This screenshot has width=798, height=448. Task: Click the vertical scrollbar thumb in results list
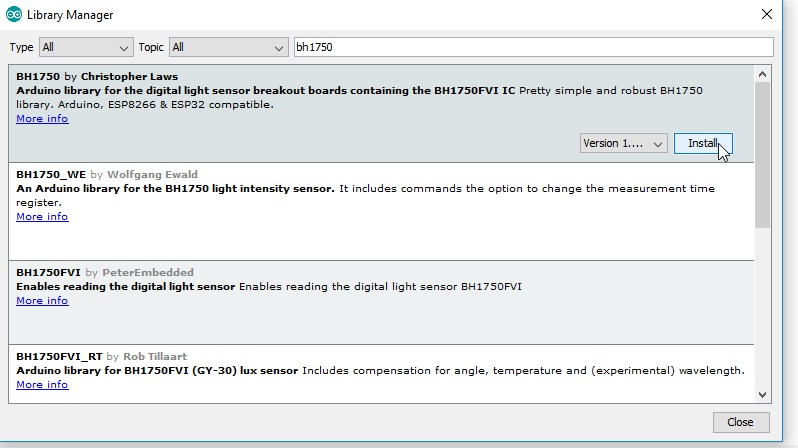[x=762, y=155]
